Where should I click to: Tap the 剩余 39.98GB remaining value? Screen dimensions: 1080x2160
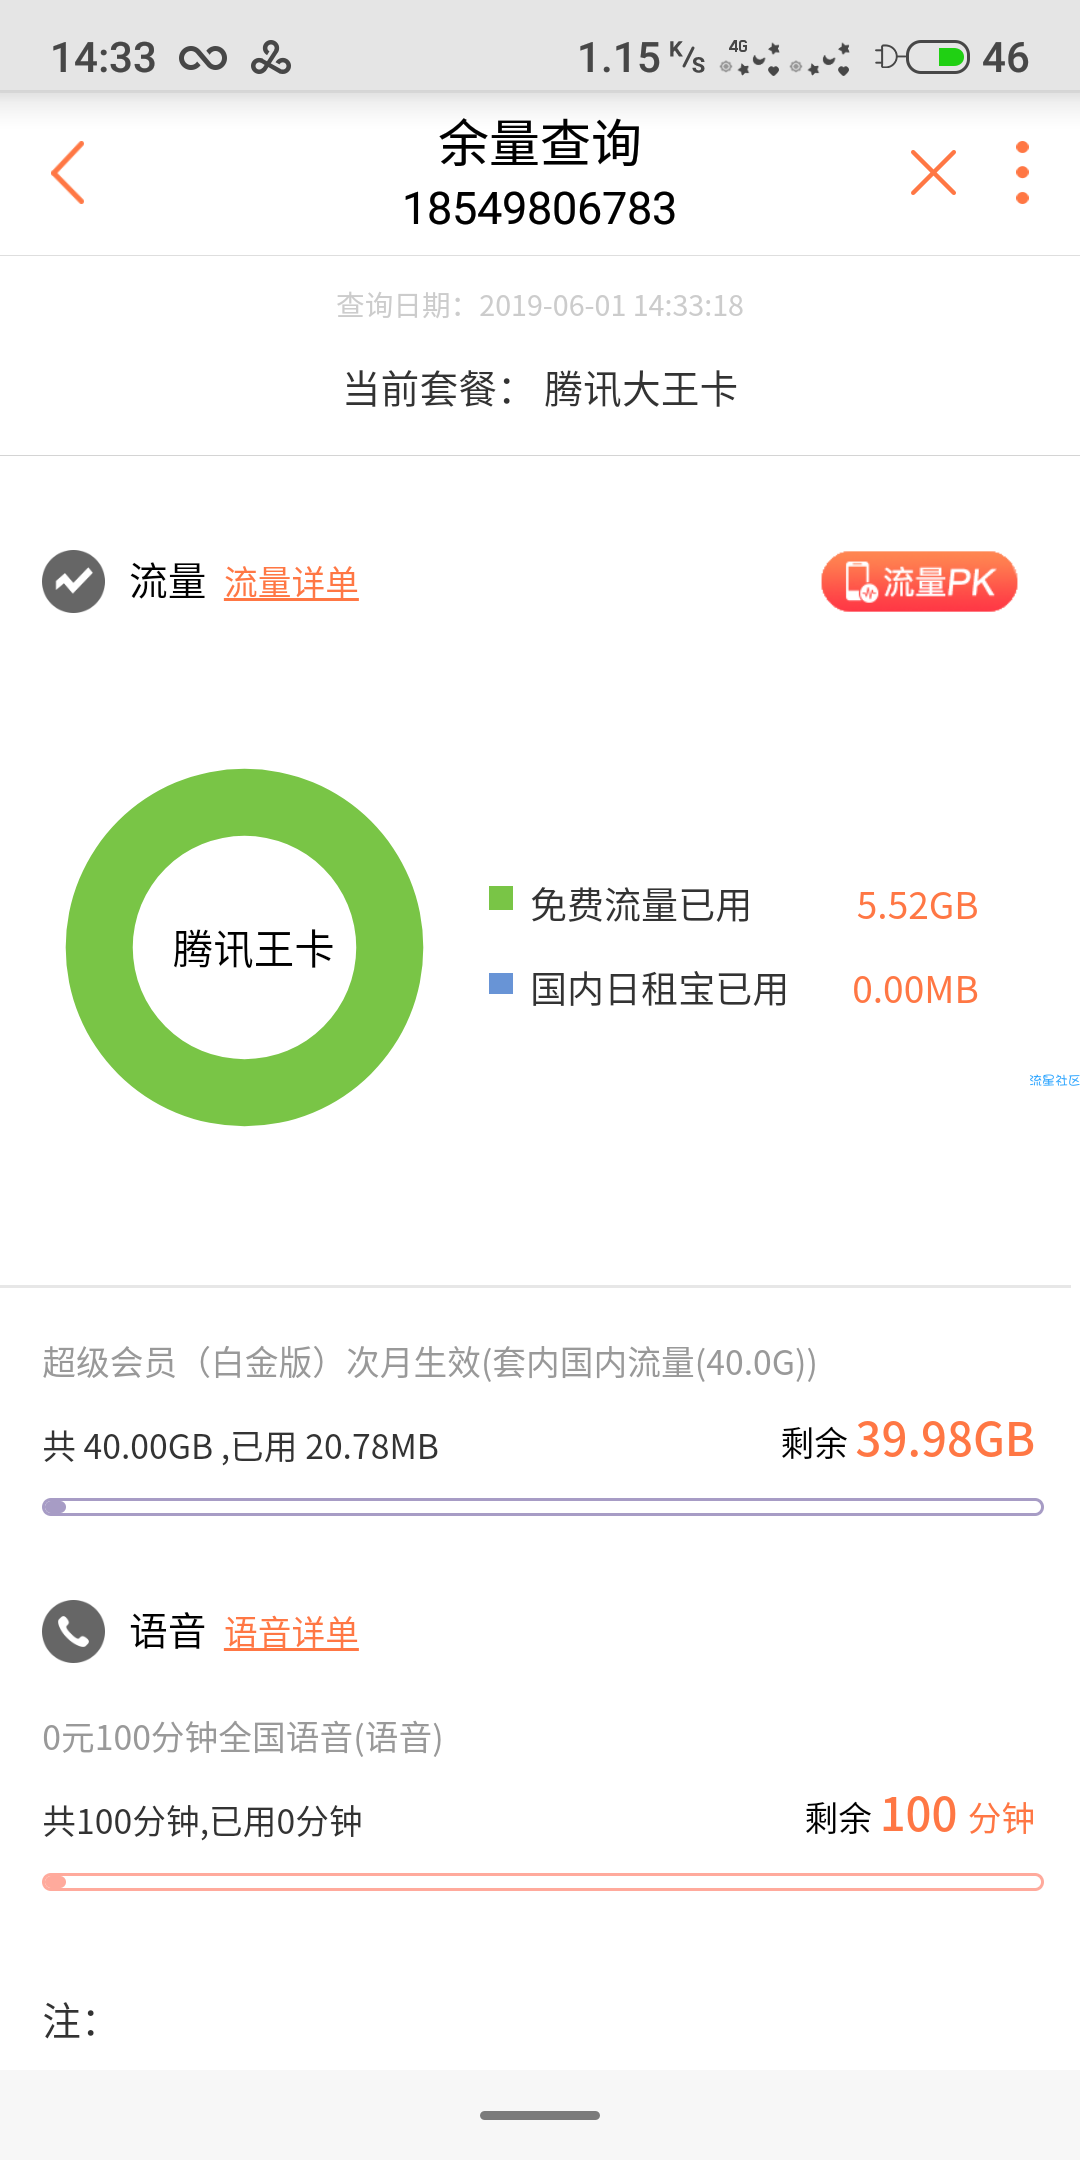pos(908,1440)
